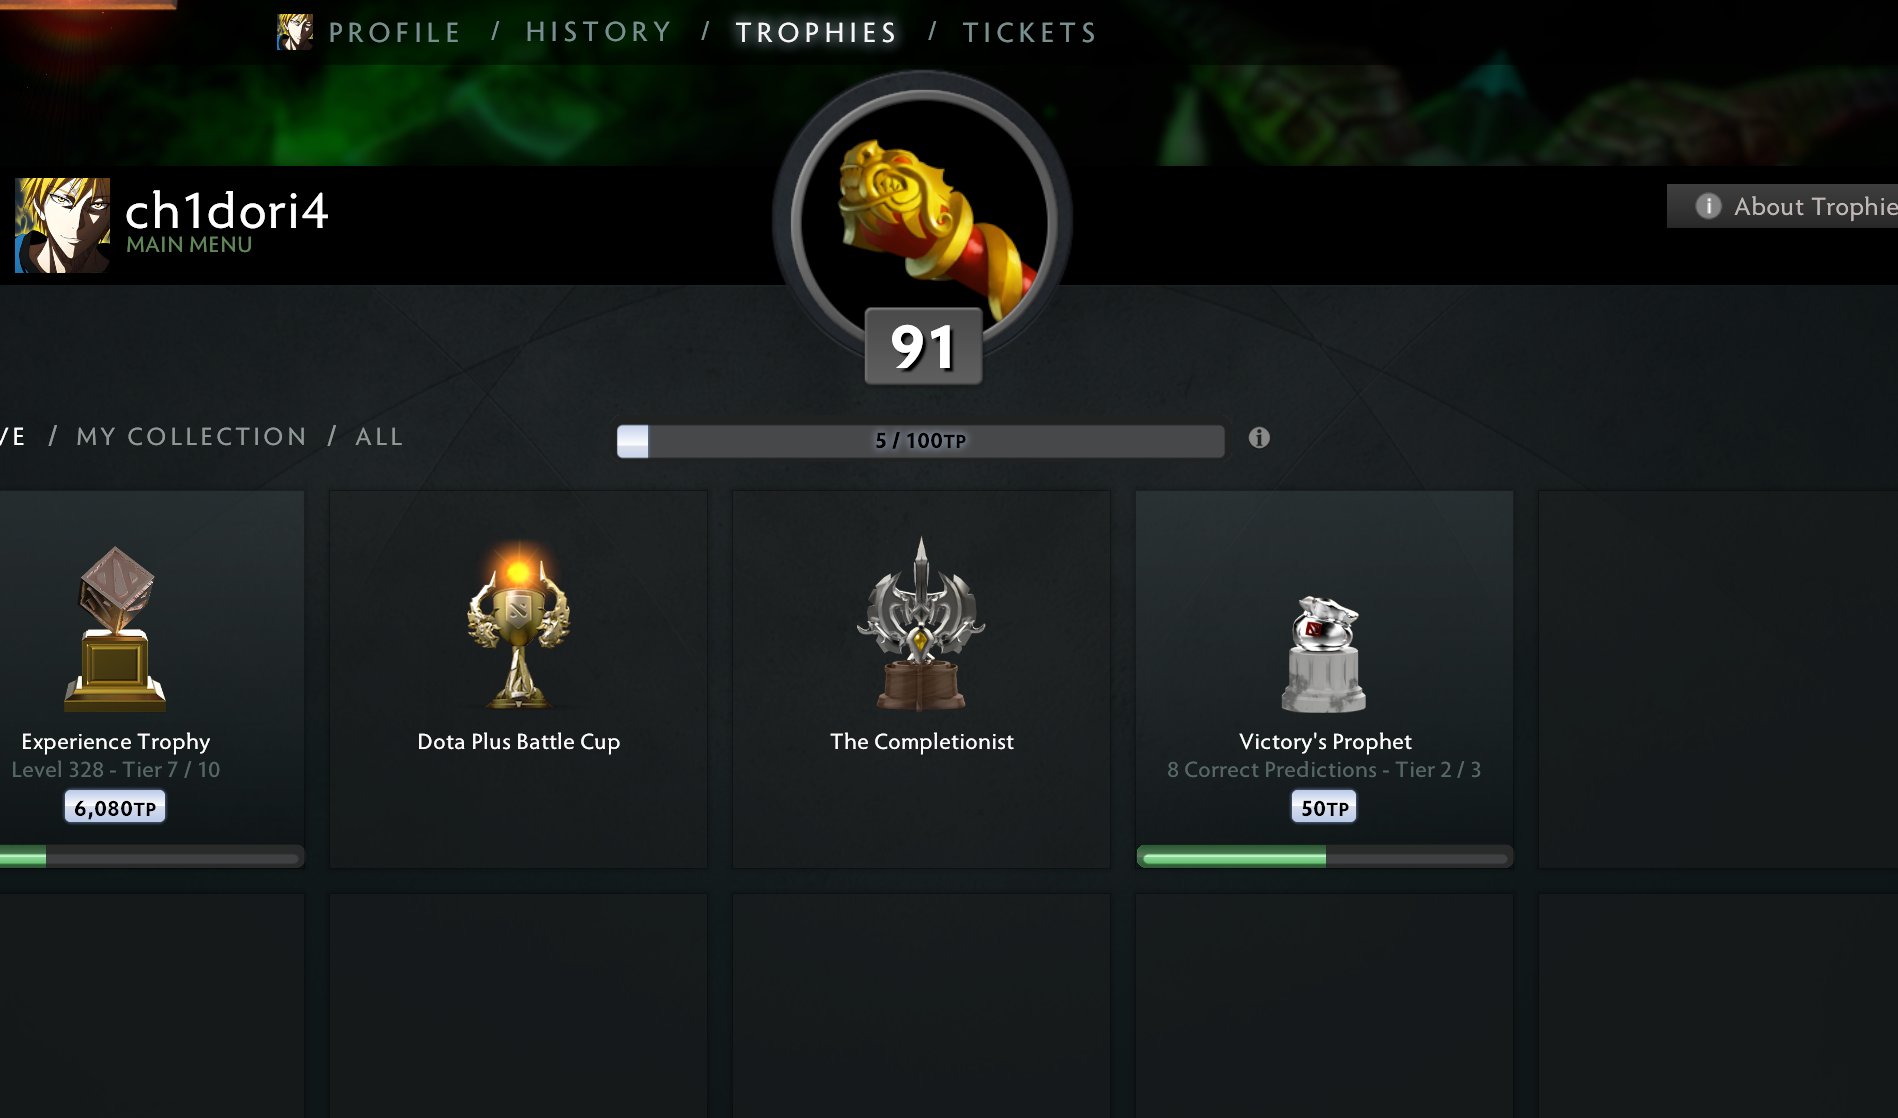Click the 5 / 100TP progress bar
The width and height of the screenshot is (1898, 1118).
(920, 441)
